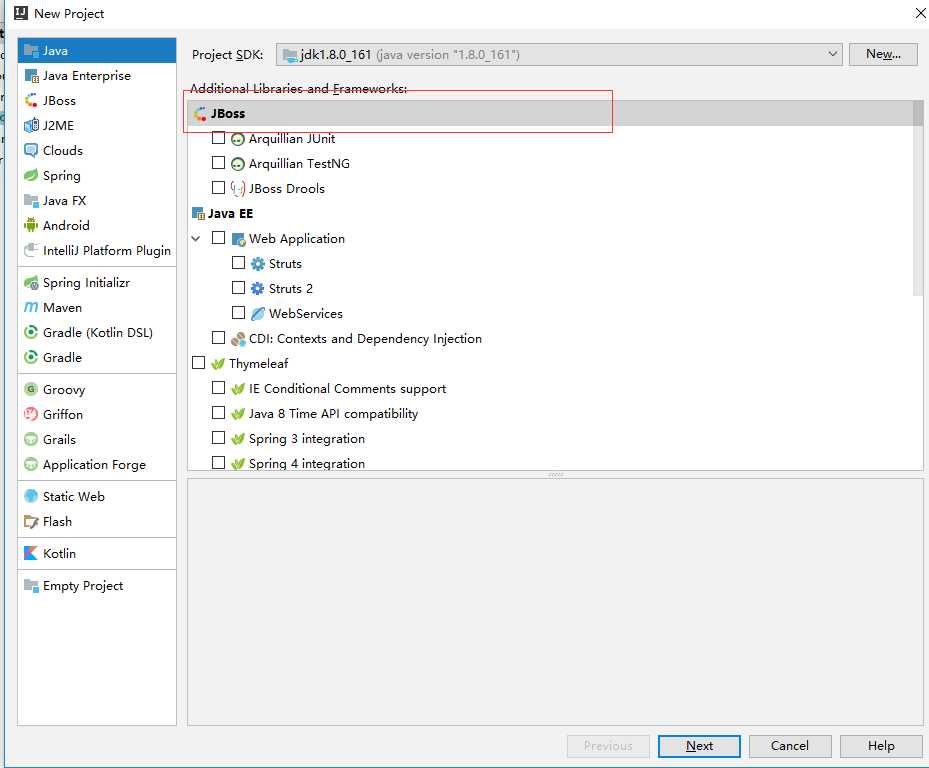929x768 pixels.
Task: Select the JBoss group header in frameworks list
Action: (x=550, y=113)
